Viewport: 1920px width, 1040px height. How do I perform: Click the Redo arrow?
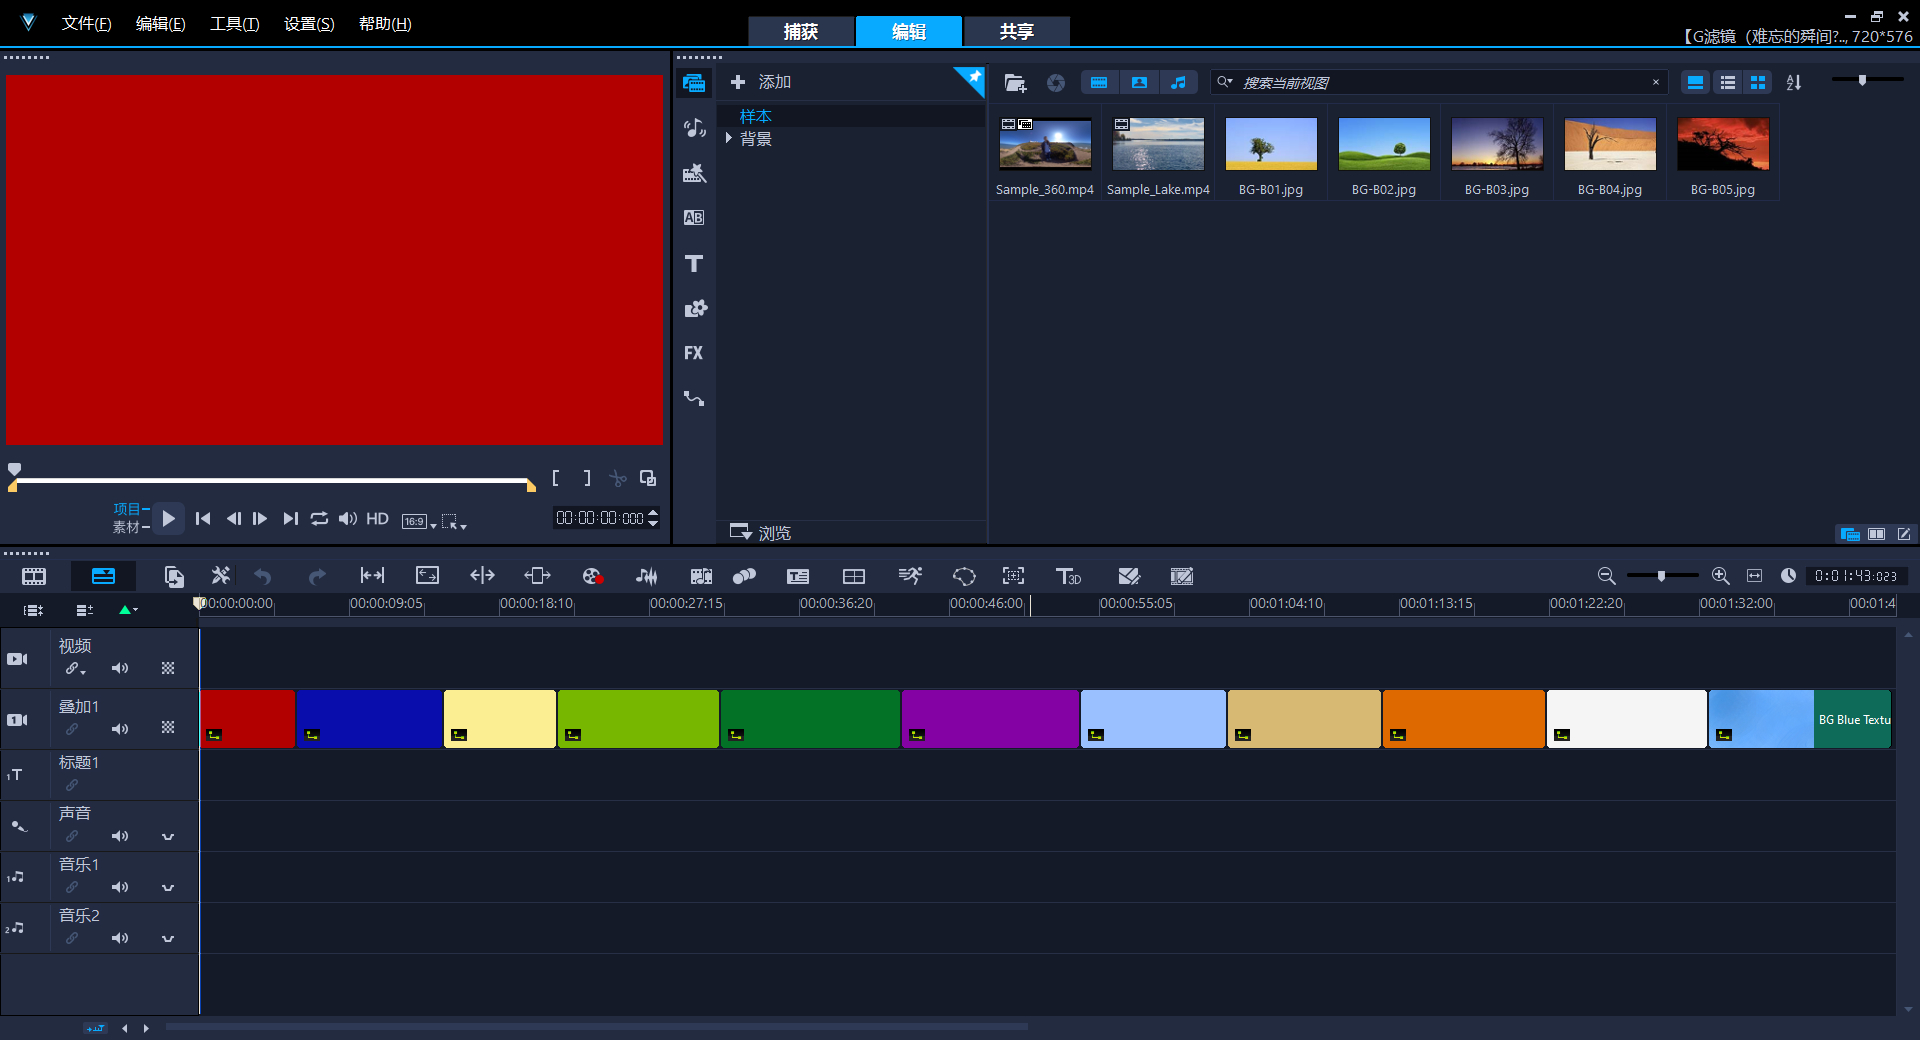(317, 576)
